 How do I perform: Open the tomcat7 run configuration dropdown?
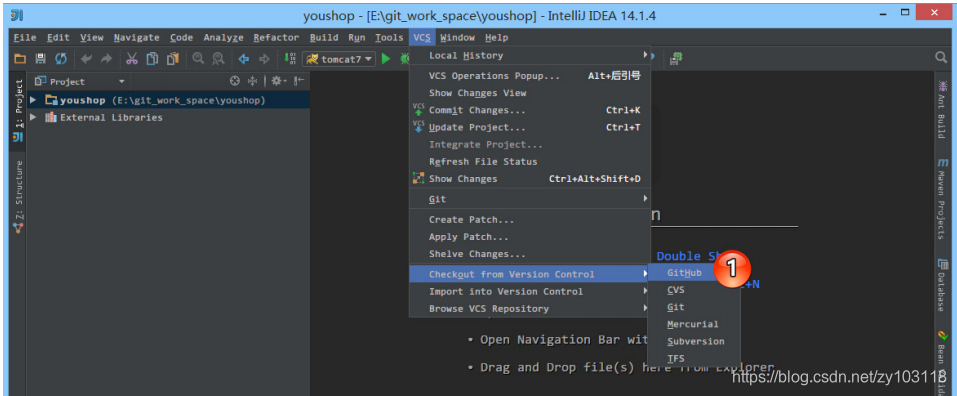point(339,59)
